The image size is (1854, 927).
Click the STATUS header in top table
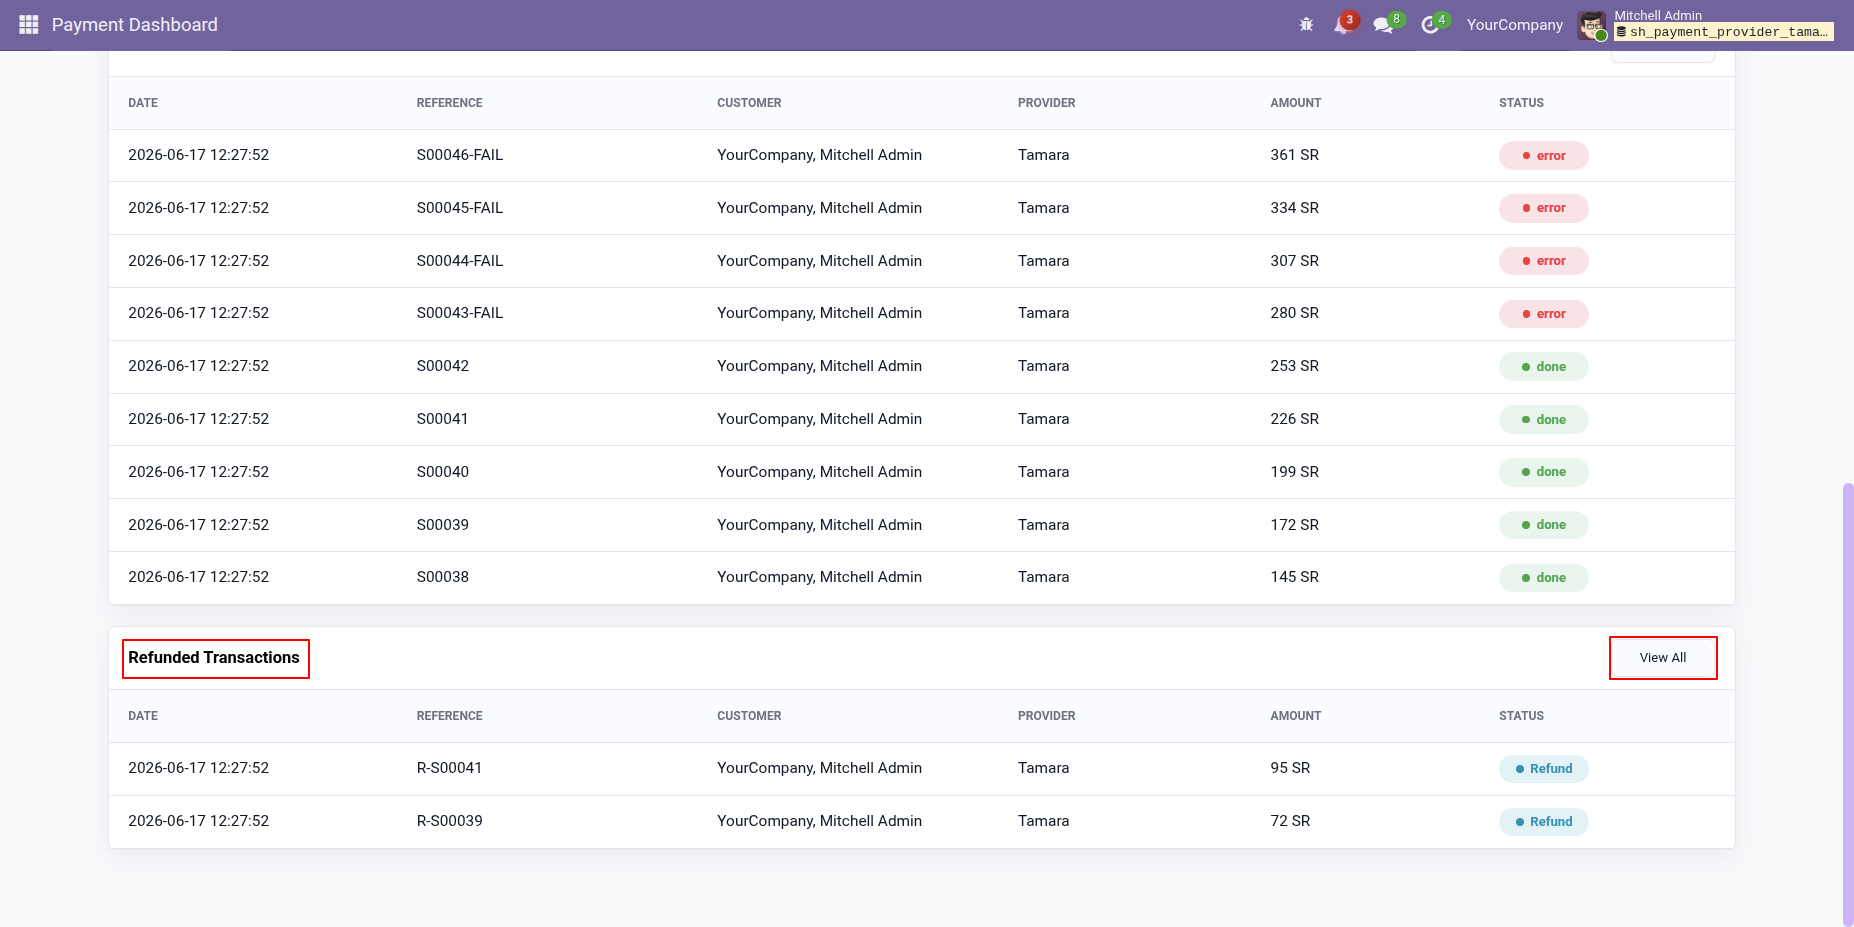[1521, 103]
